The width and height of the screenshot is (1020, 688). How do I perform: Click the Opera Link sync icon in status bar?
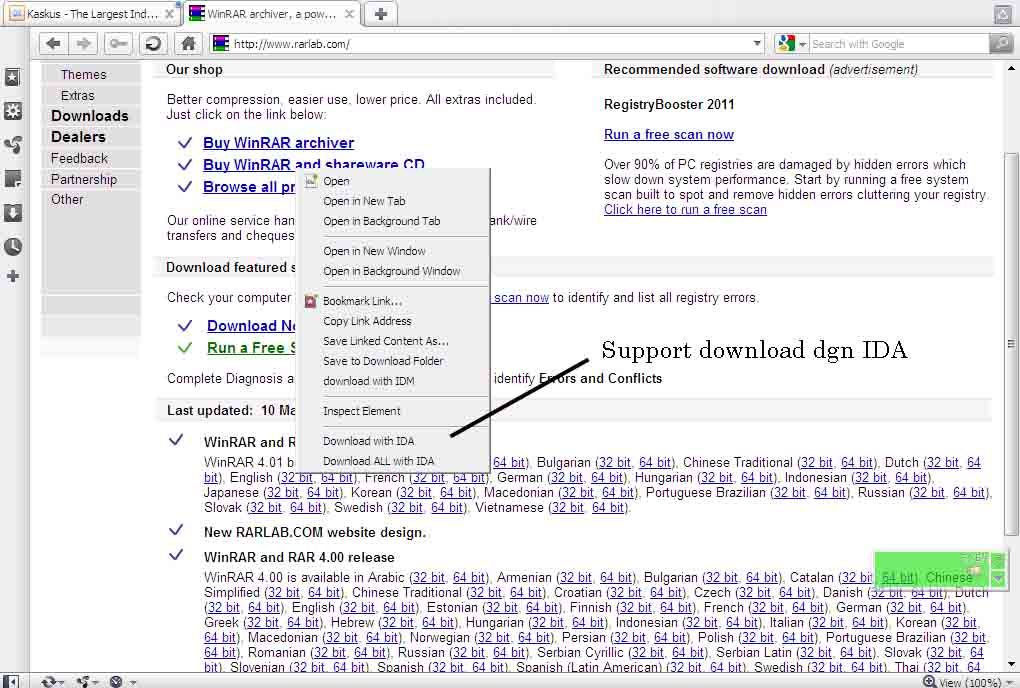tap(48, 681)
